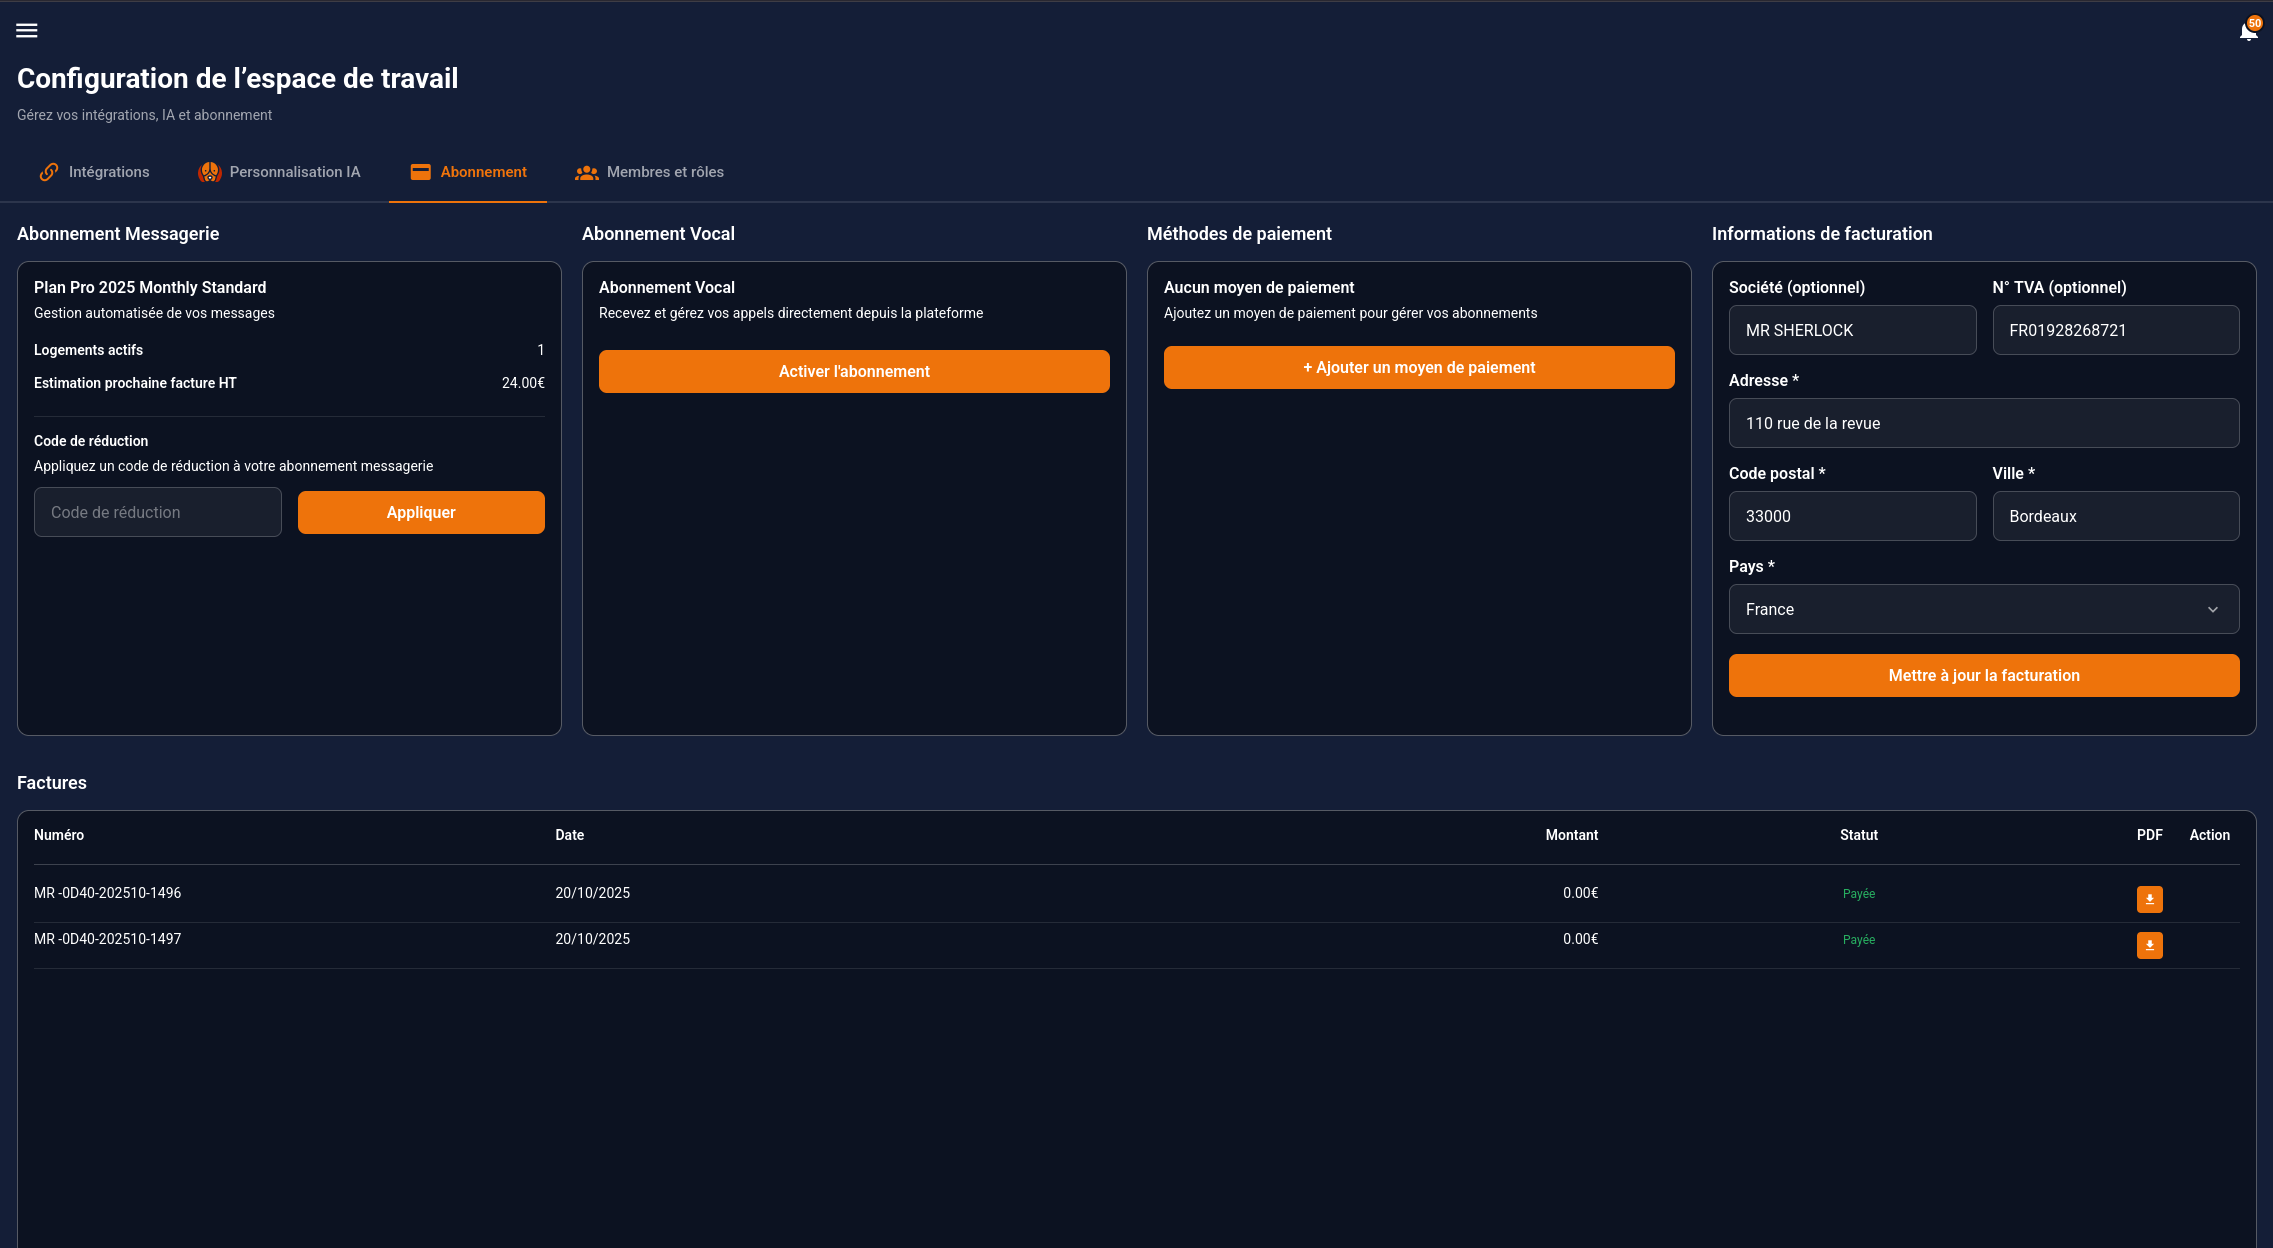Click Ajouter un moyen de paiement
The image size is (2273, 1248).
[x=1418, y=367]
